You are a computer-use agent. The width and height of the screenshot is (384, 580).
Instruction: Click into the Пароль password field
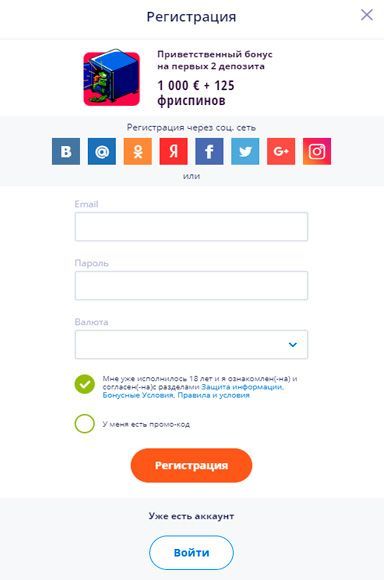[x=191, y=286]
